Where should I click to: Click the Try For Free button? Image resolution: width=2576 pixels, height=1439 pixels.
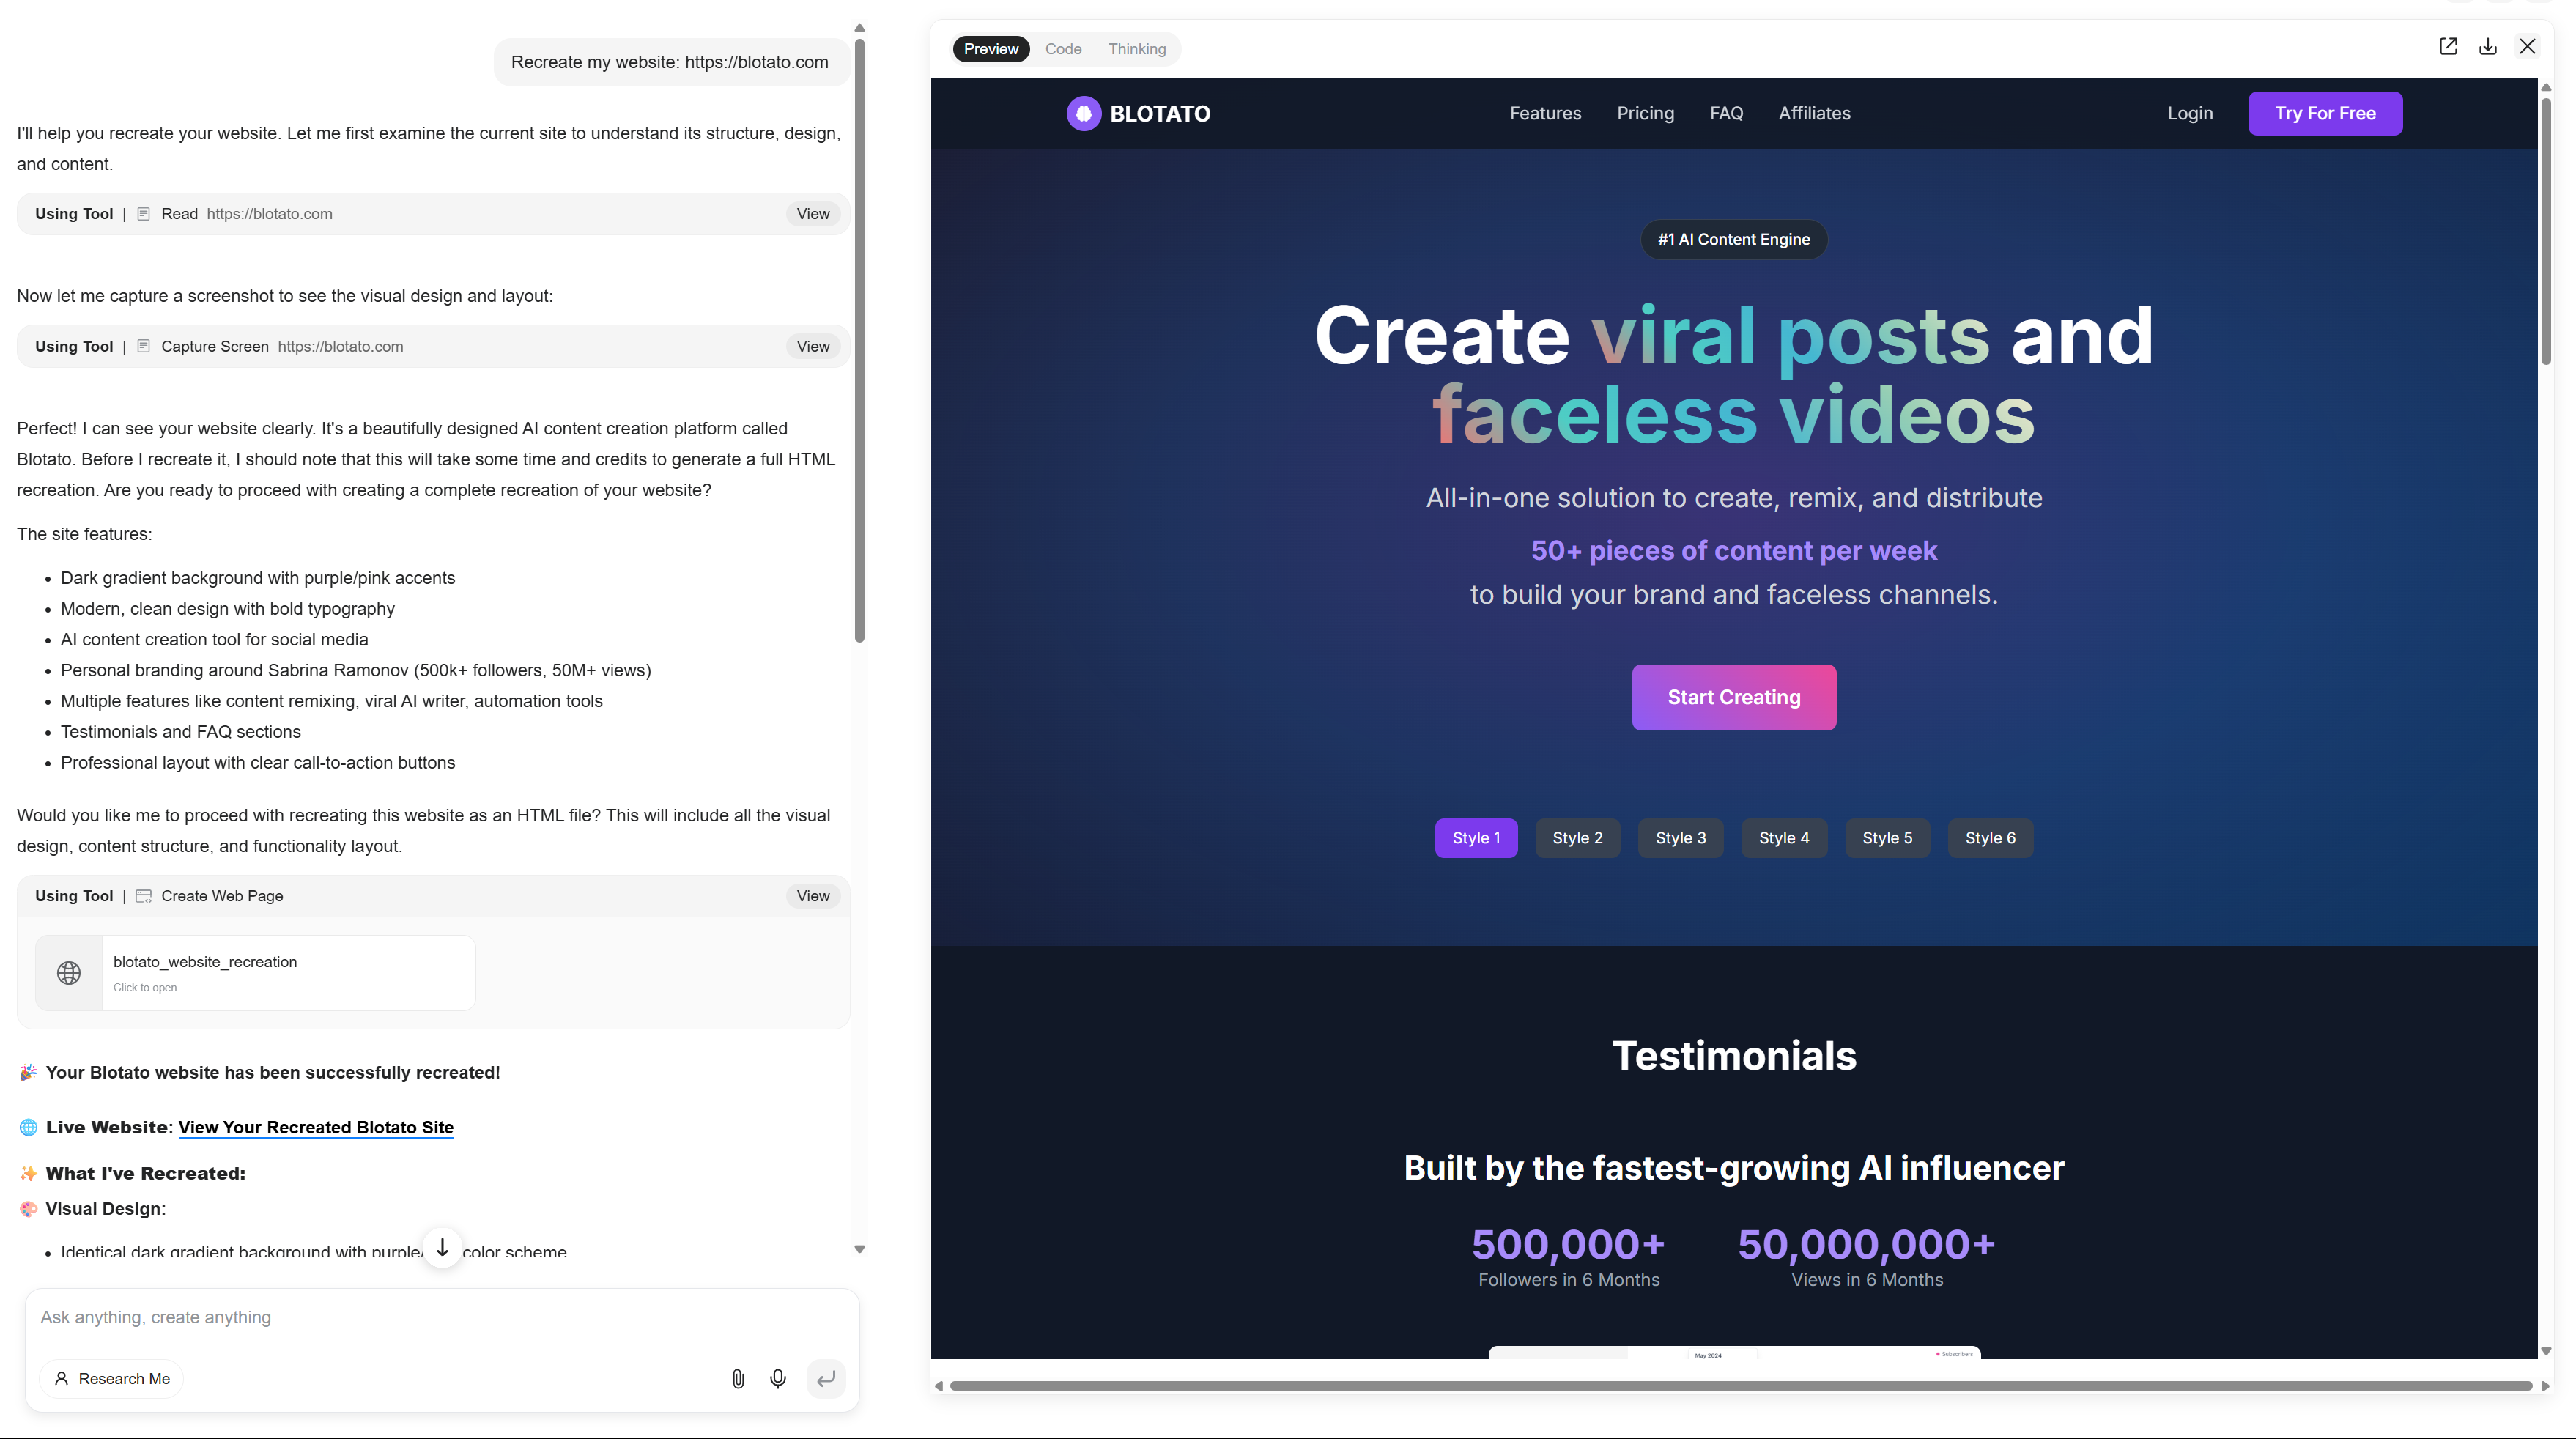[2325, 113]
